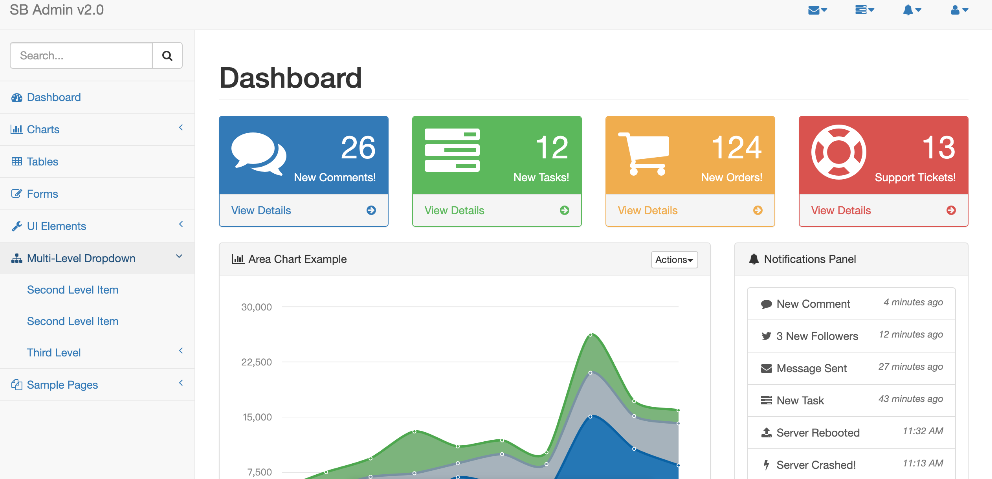Open the Actions dropdown on area chart
Screen dimensions: 992x479
674,260
